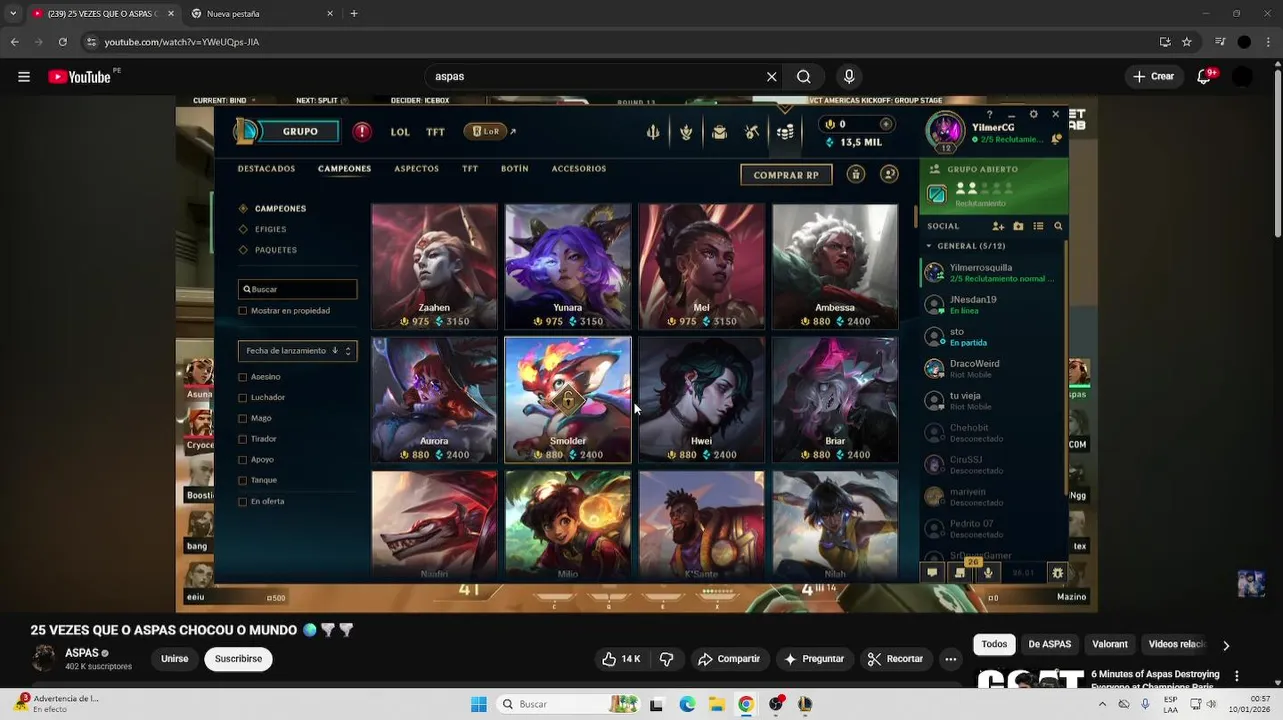
Task: Check the Apoyo filter
Action: tap(242, 460)
